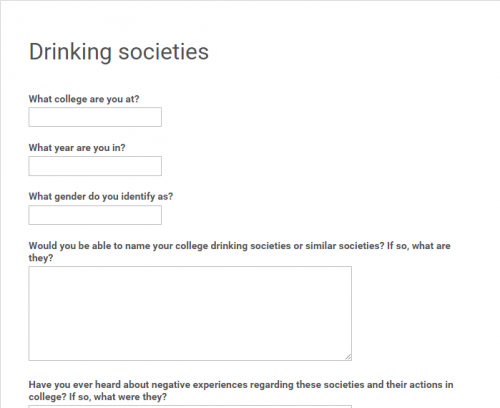Click the 'What gender do you identify as?' label
Screen dimensions: 500x408
101,196
